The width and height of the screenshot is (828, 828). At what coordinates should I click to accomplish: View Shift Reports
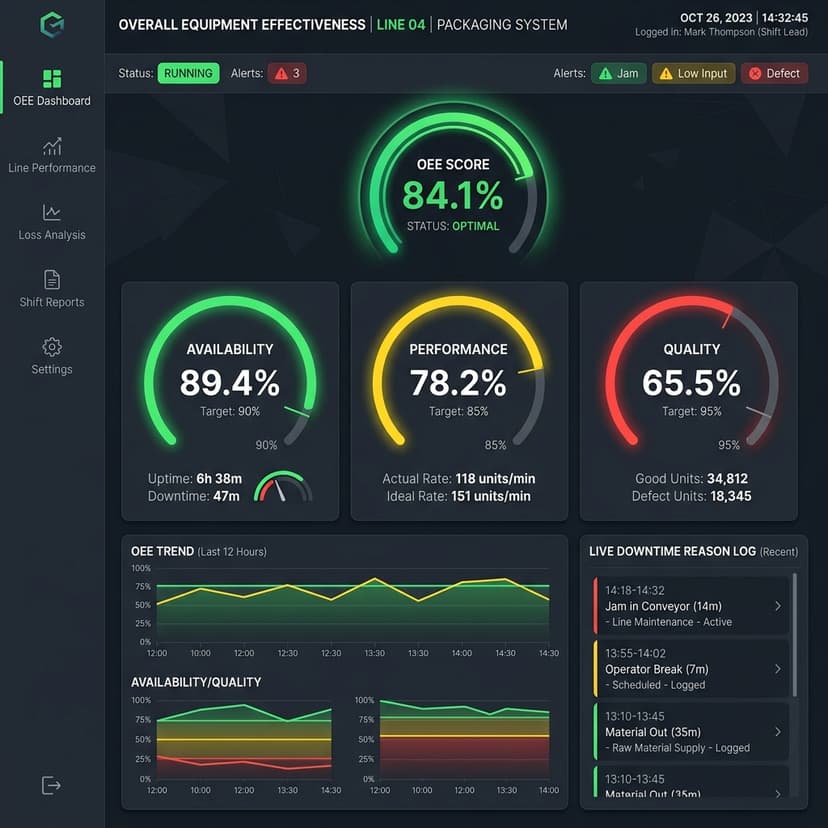pyautogui.click(x=51, y=290)
